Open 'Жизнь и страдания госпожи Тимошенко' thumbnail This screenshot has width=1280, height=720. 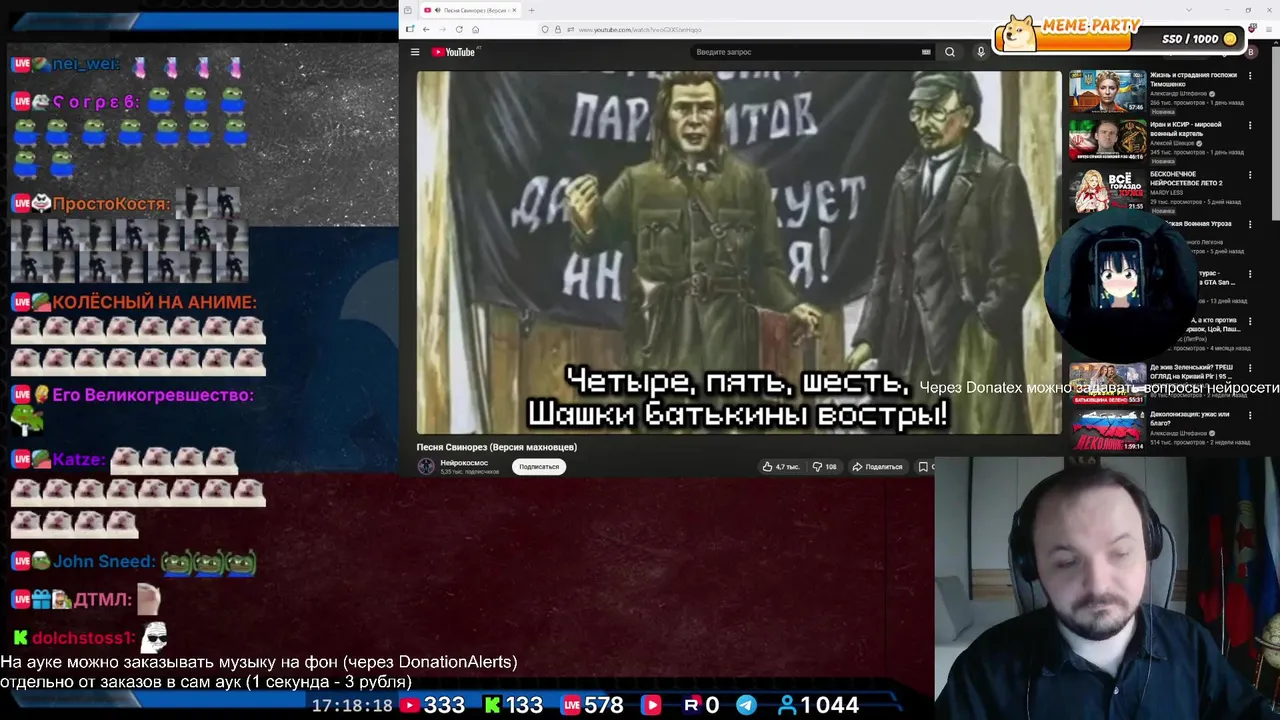click(x=1107, y=90)
